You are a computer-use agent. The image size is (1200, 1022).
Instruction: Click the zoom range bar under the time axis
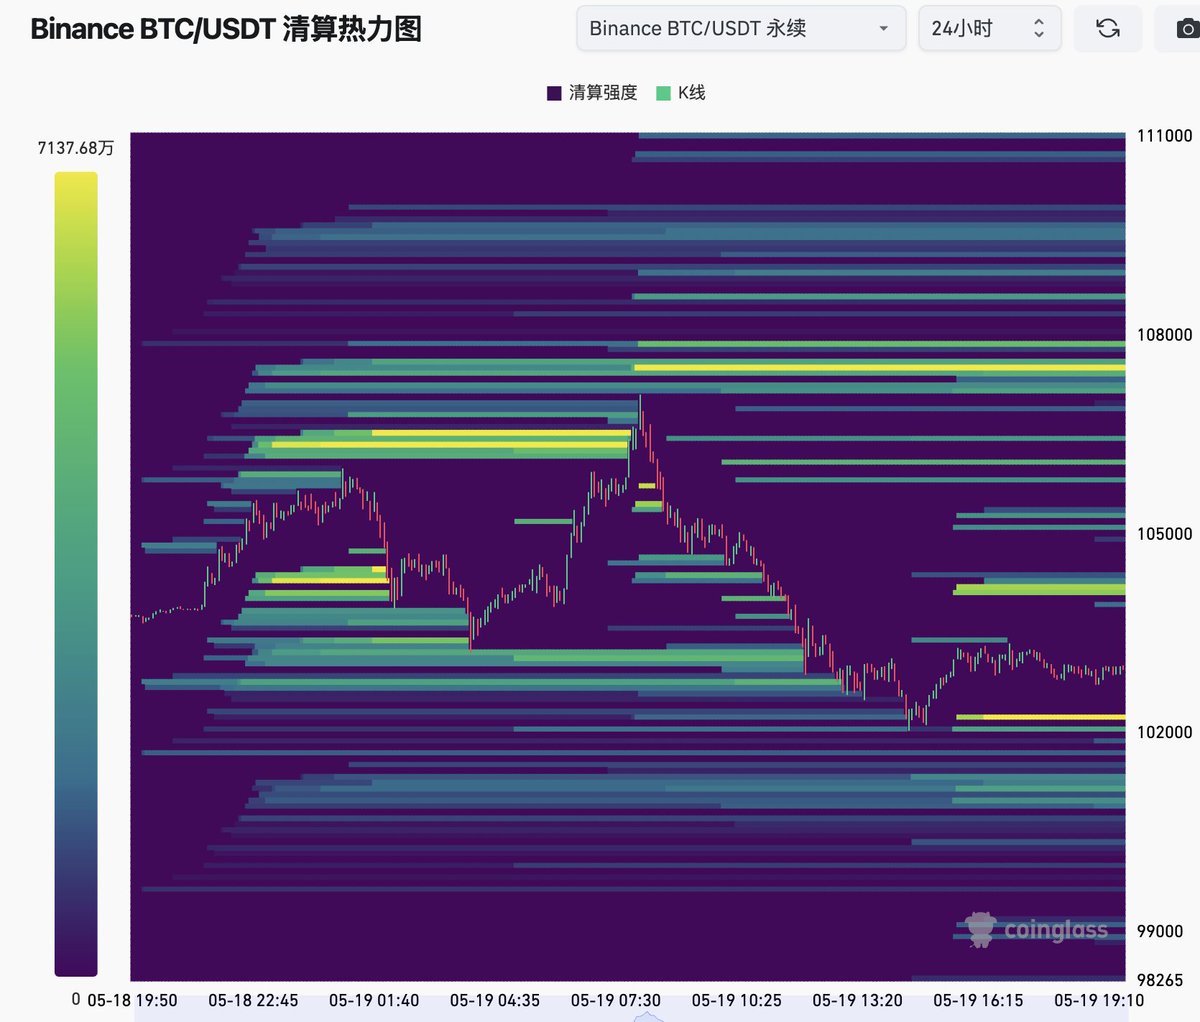click(630, 1016)
